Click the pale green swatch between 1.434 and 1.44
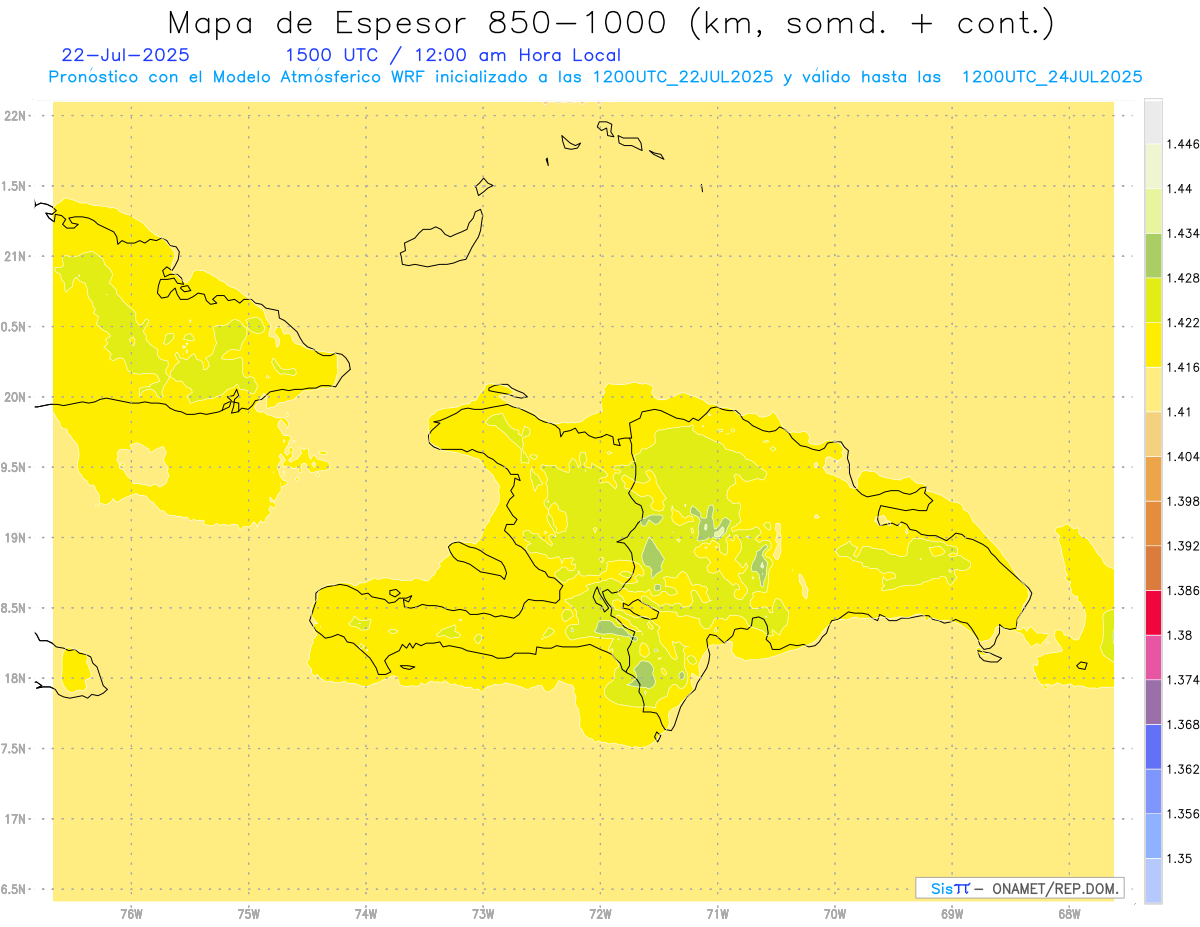1200x927 pixels. [1153, 211]
